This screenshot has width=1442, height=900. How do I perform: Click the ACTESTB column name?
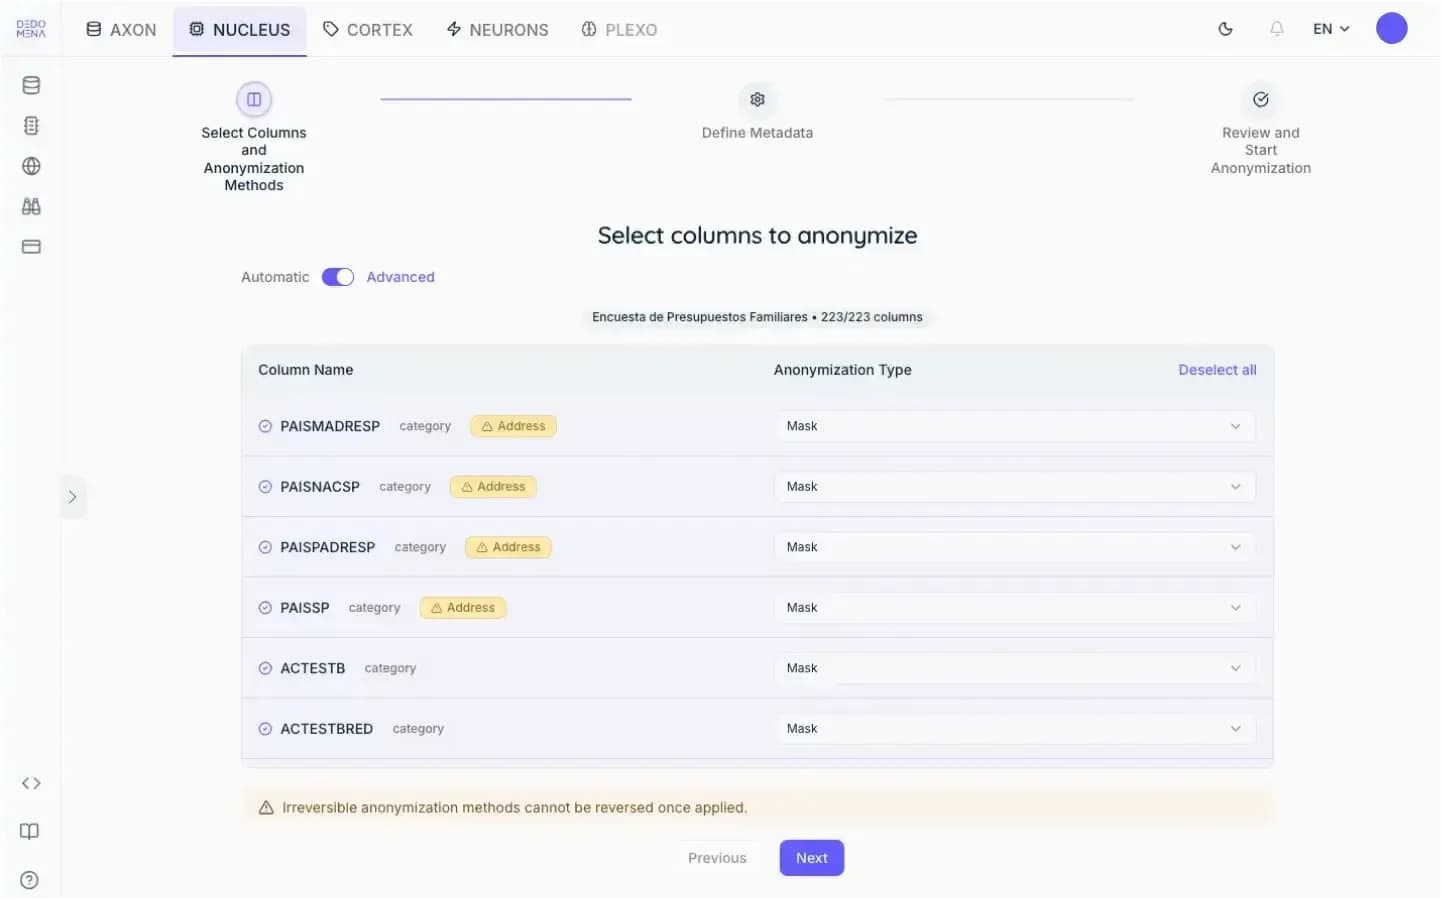click(313, 669)
